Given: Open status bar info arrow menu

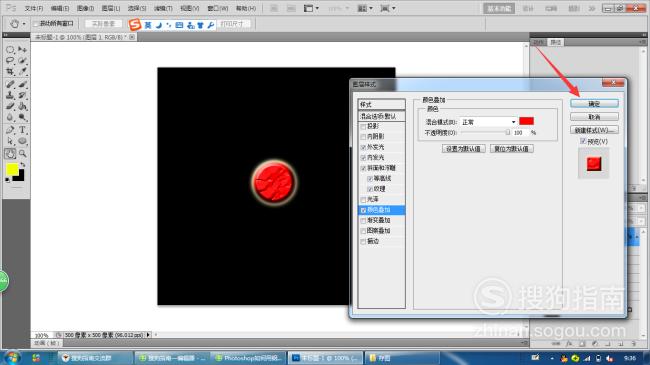Looking at the screenshot, I should click(148, 335).
